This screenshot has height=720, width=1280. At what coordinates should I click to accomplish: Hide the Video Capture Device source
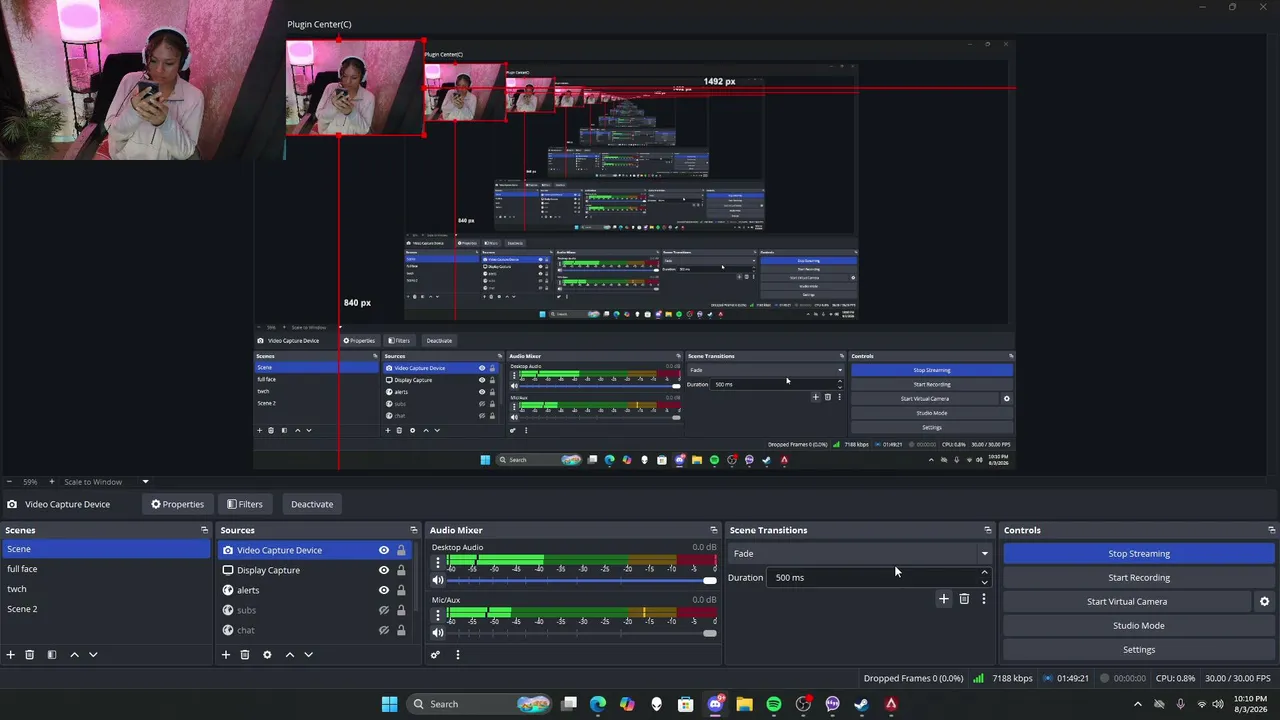384,550
